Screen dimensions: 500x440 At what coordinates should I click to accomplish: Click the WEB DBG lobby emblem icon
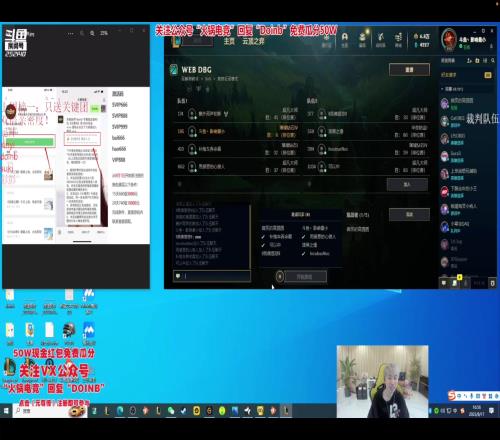[x=173, y=69]
